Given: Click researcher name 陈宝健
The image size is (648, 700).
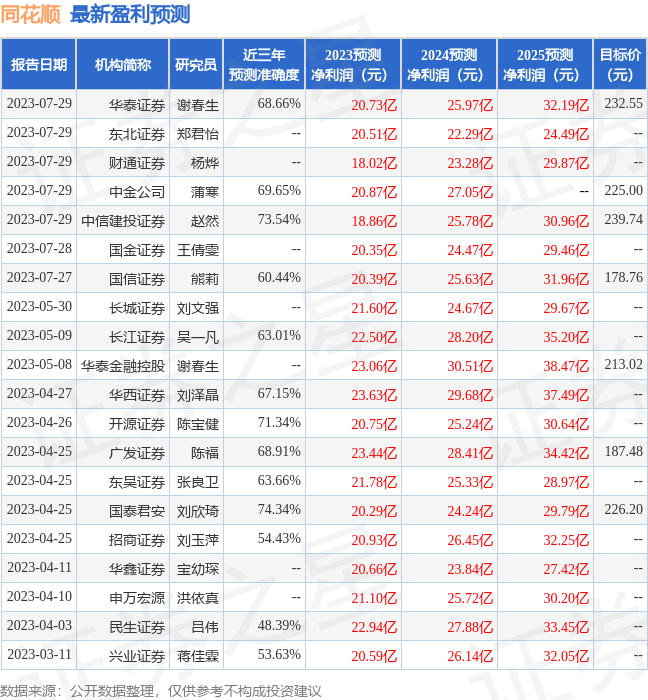Looking at the screenshot, I should (x=198, y=424).
